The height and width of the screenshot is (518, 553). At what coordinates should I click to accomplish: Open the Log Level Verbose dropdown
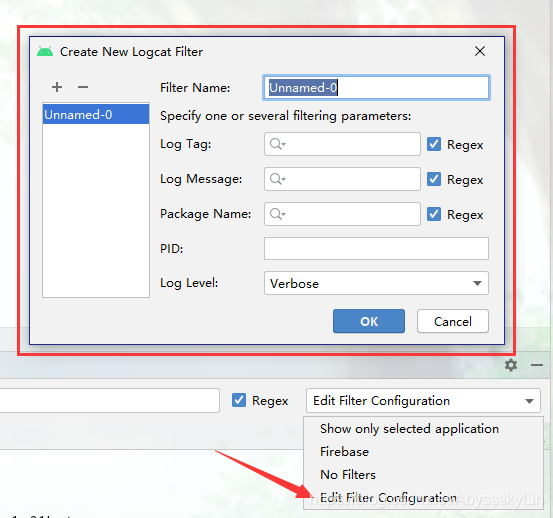376,283
